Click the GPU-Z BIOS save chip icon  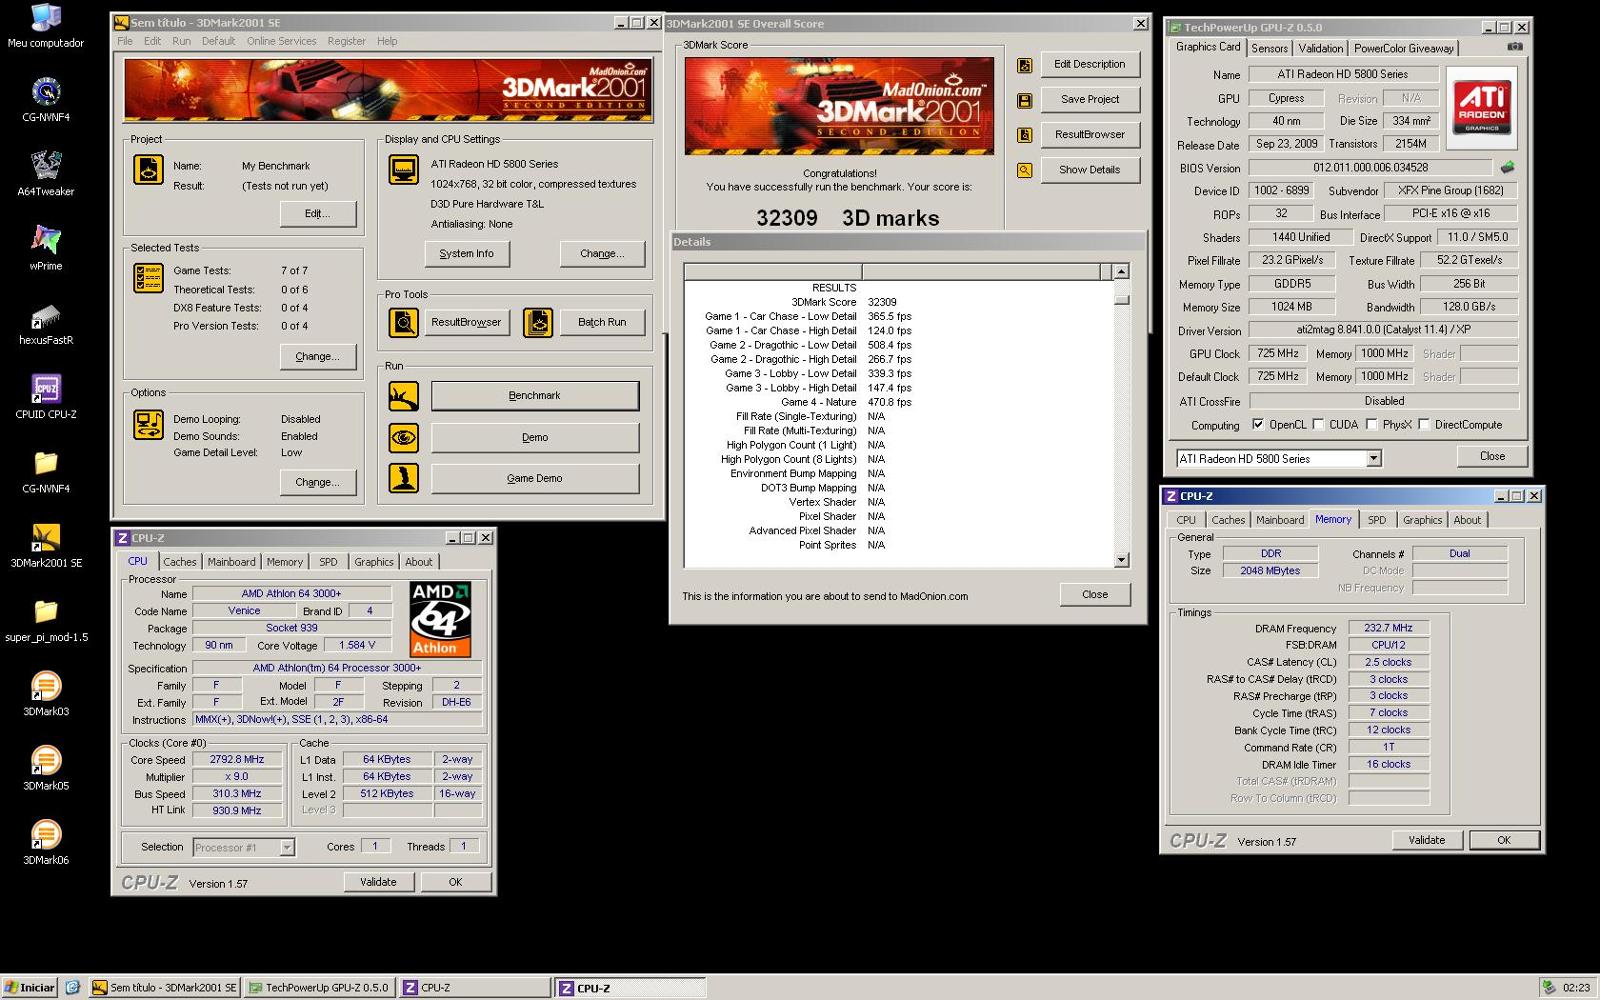click(1508, 167)
